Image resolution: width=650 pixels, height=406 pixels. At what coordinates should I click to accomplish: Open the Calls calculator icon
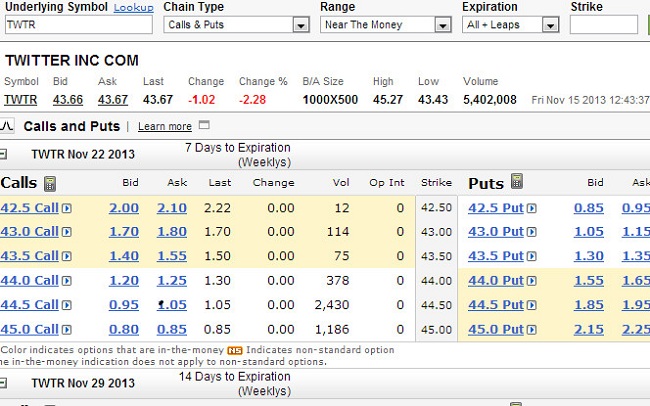(50, 183)
